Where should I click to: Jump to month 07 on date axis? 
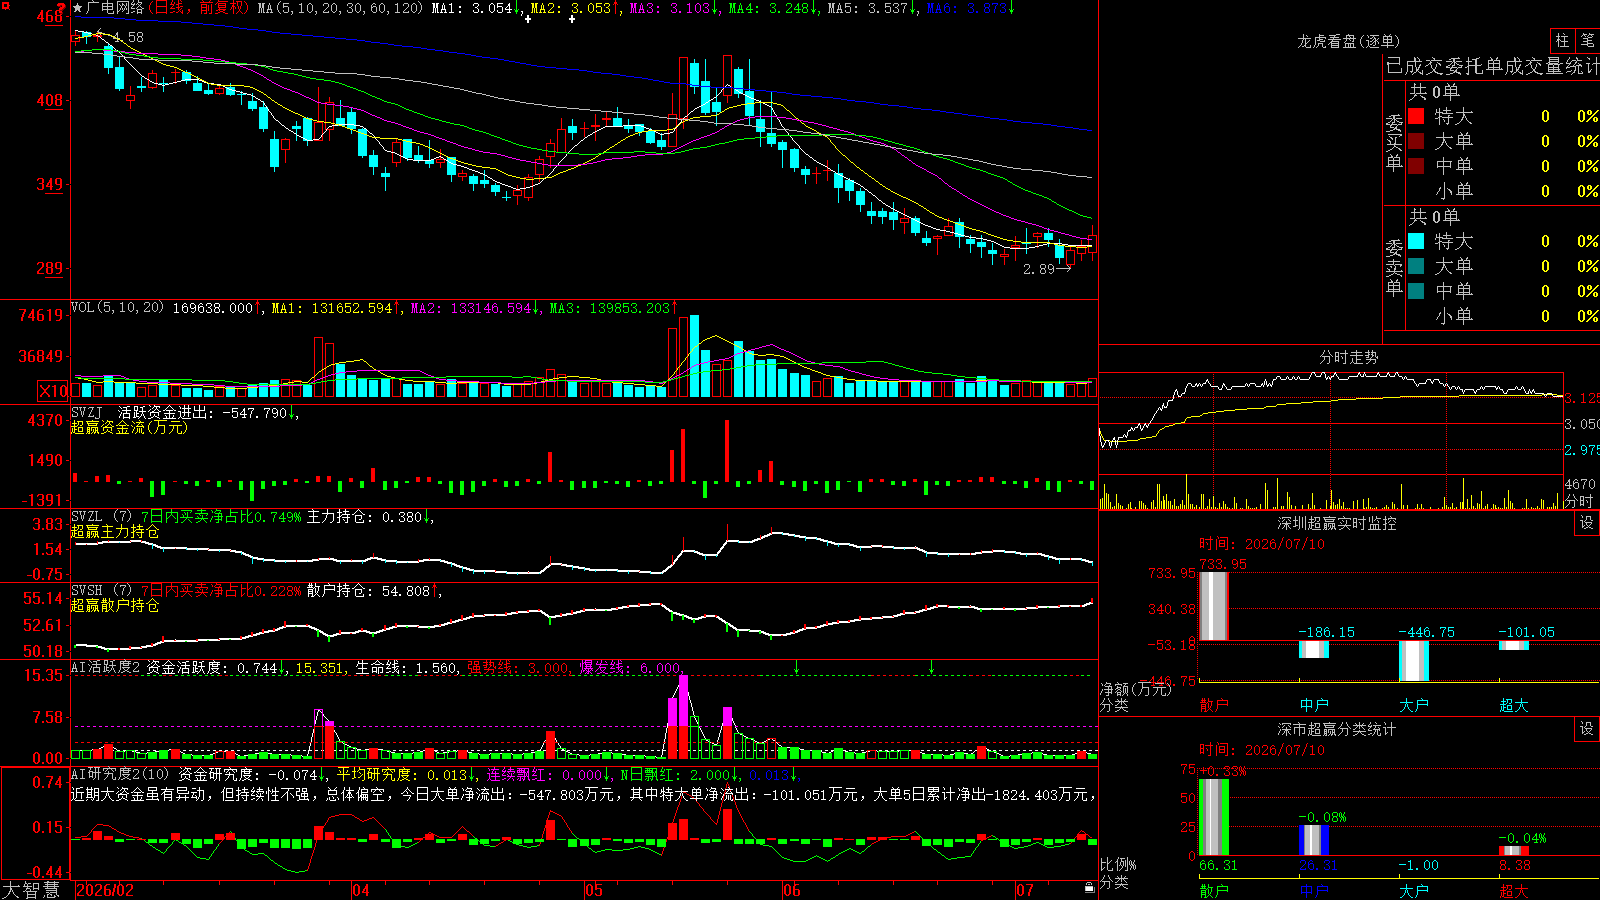click(1025, 890)
